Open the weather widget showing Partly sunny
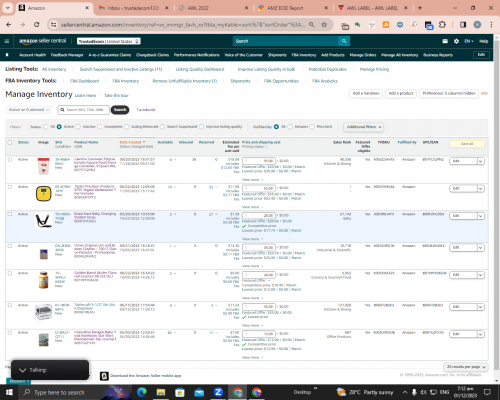Screen dimensions: 500x400 click(365, 392)
